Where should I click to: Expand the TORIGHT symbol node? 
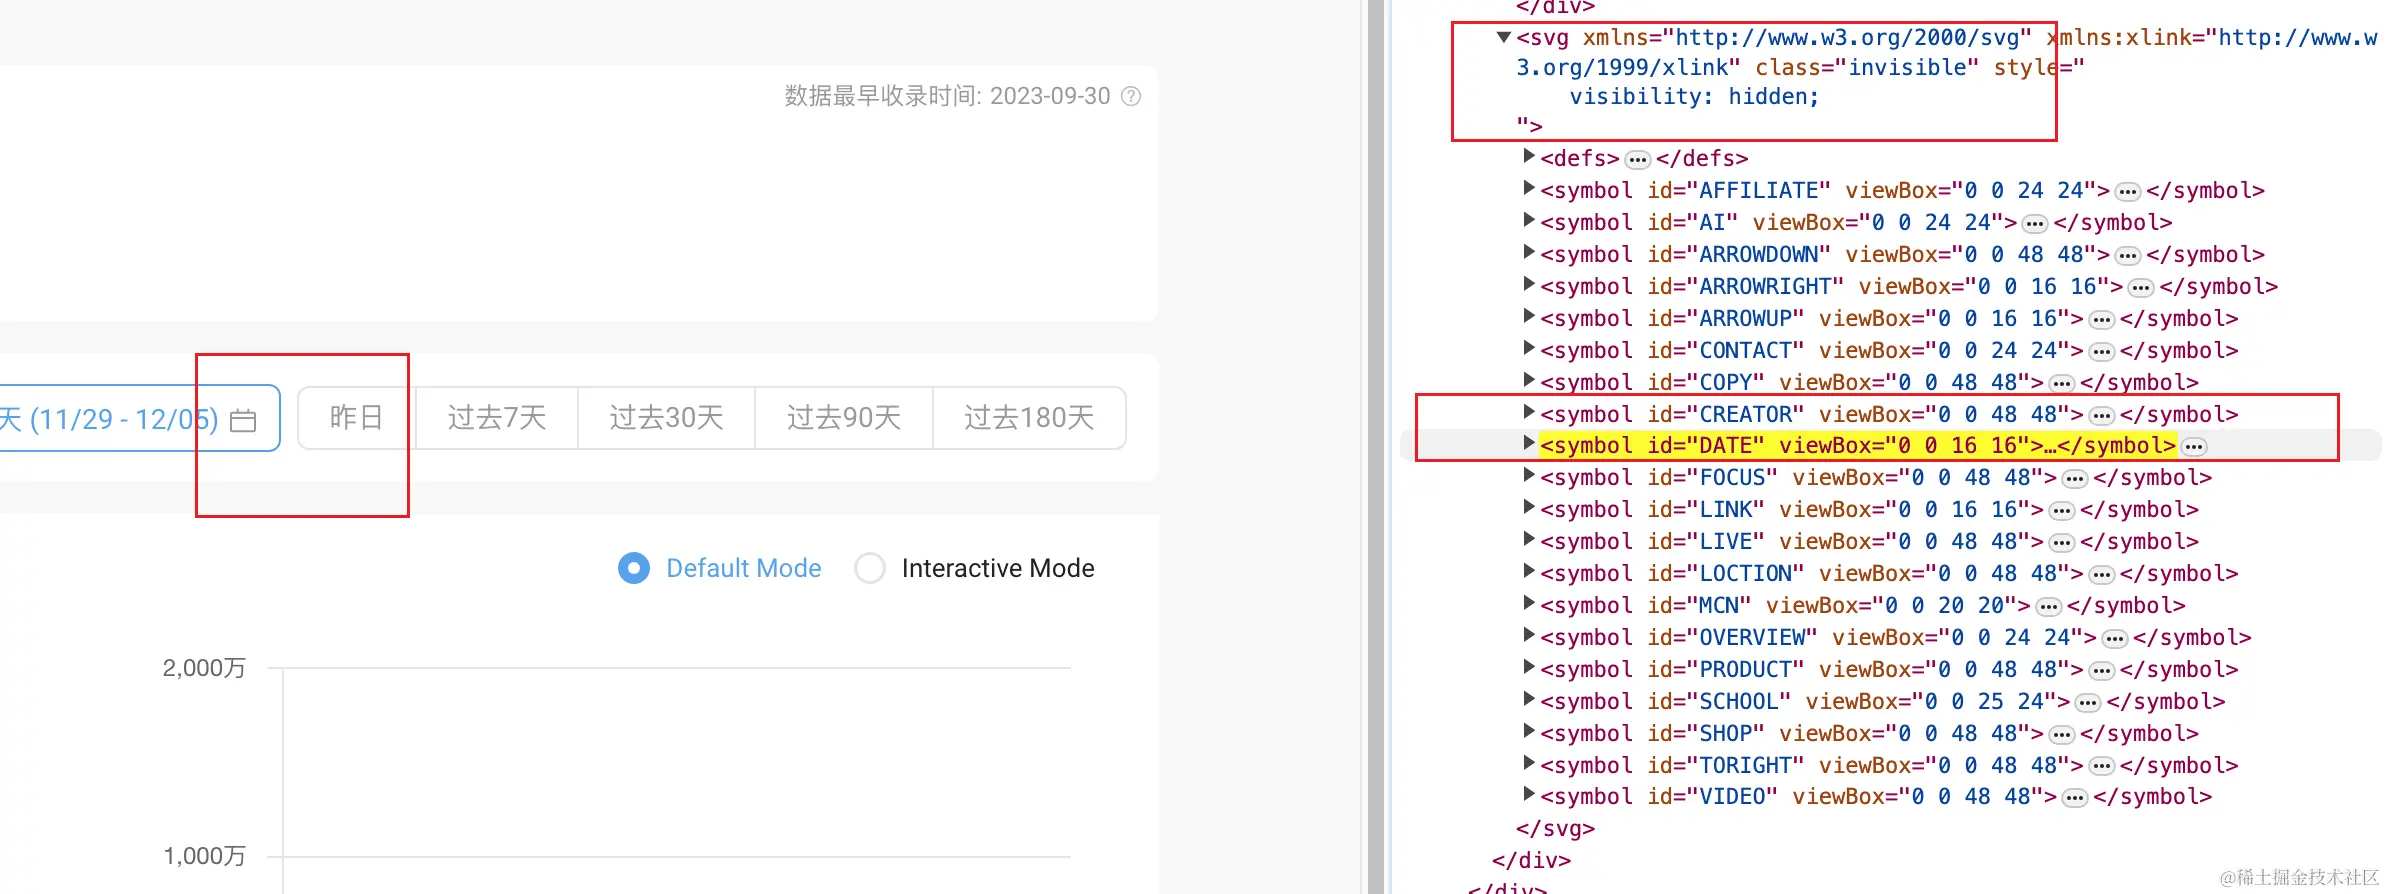[1528, 763]
